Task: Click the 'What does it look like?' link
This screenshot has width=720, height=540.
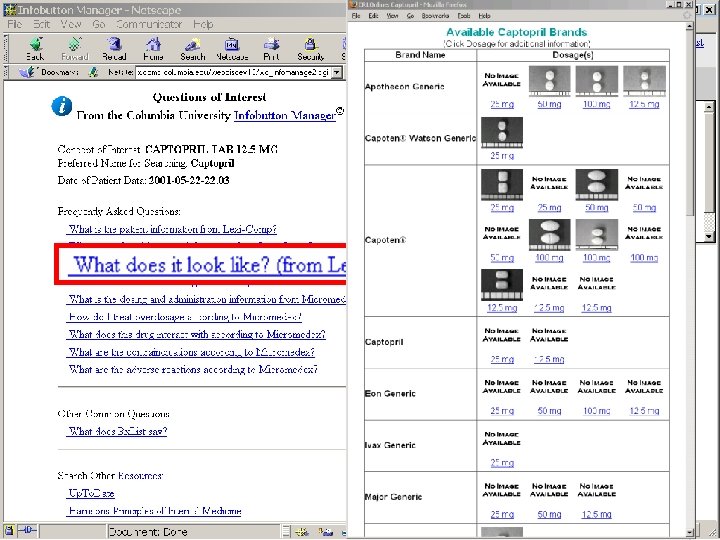Action: tap(208, 265)
